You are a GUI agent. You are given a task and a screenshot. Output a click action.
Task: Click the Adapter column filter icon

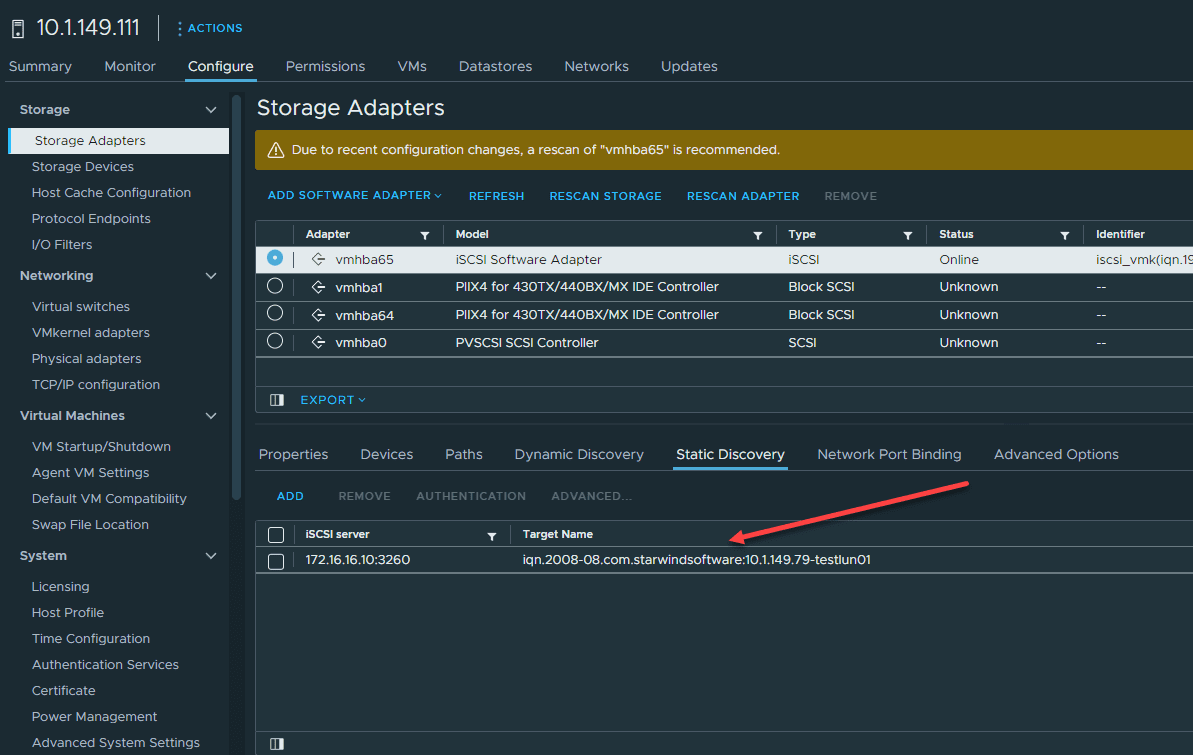(425, 235)
